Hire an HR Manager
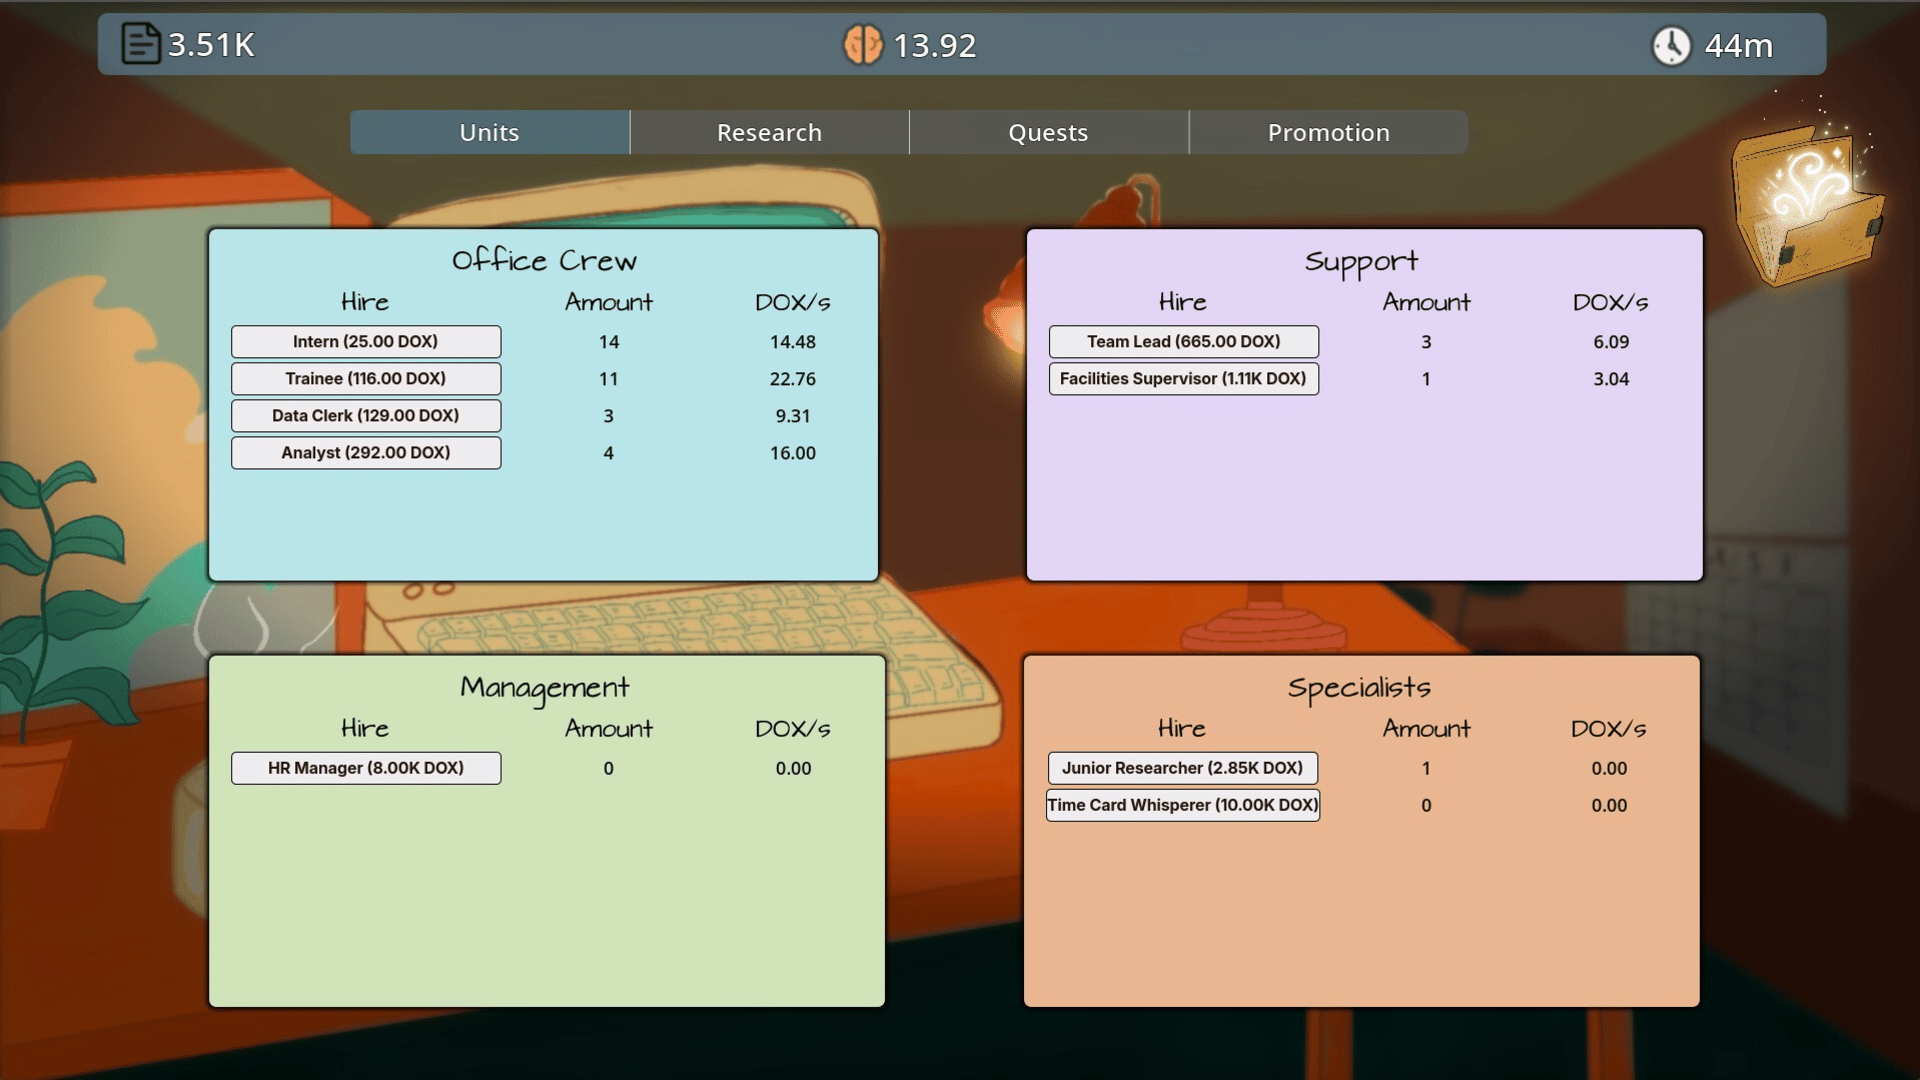The height and width of the screenshot is (1080, 1920). (365, 768)
